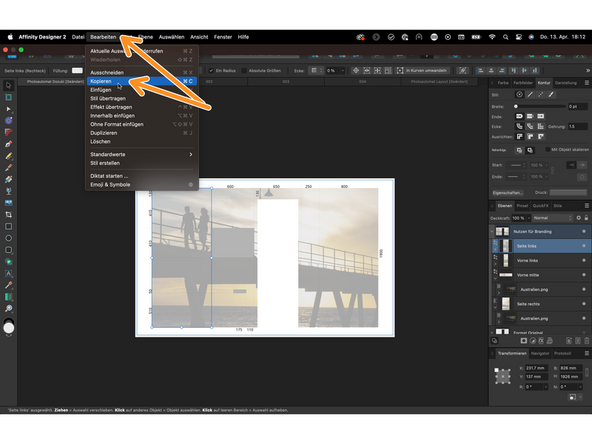
Task: Select the Pencil tool
Action: click(x=8, y=156)
